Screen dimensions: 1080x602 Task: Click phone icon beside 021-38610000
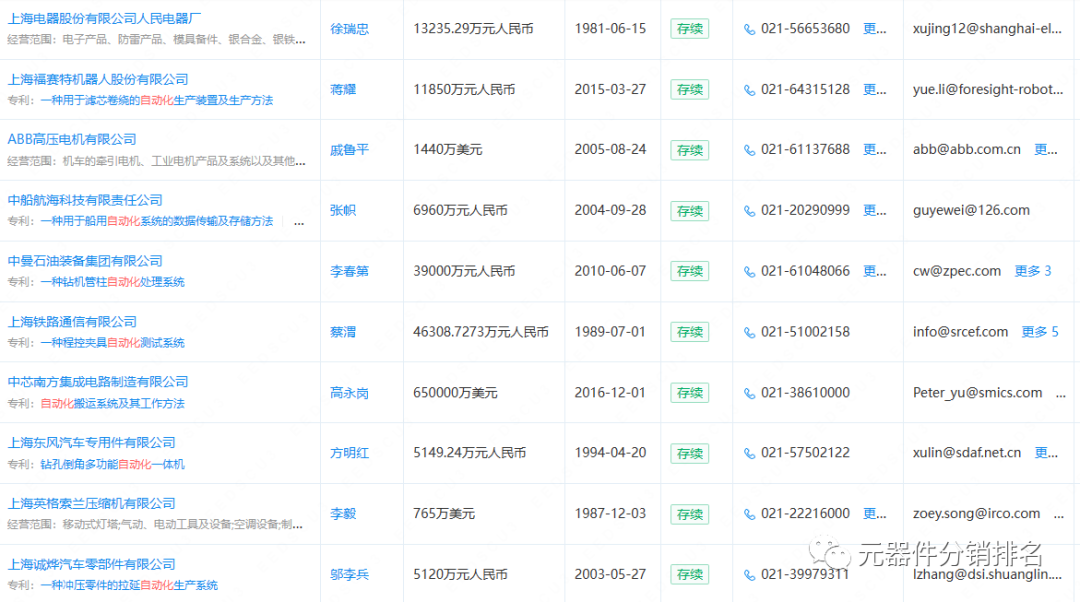click(x=749, y=393)
